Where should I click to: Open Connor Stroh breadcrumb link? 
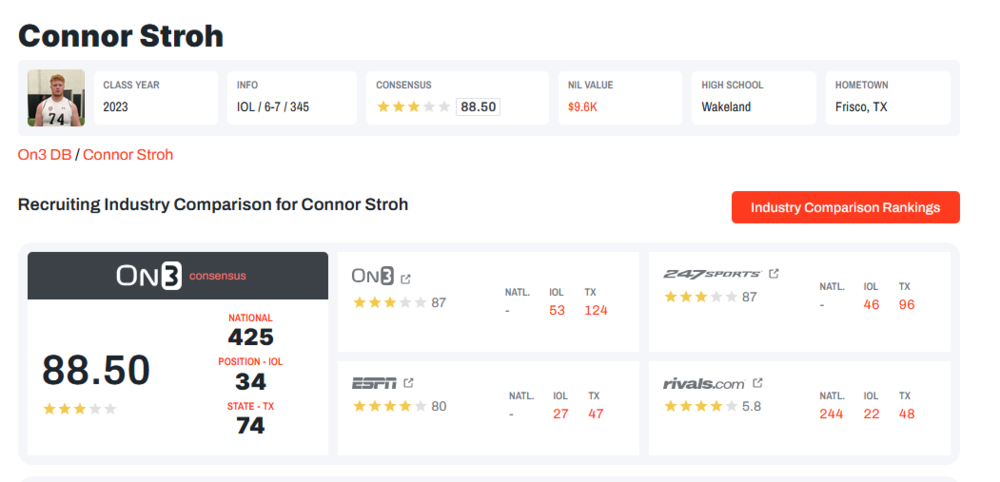tap(128, 155)
